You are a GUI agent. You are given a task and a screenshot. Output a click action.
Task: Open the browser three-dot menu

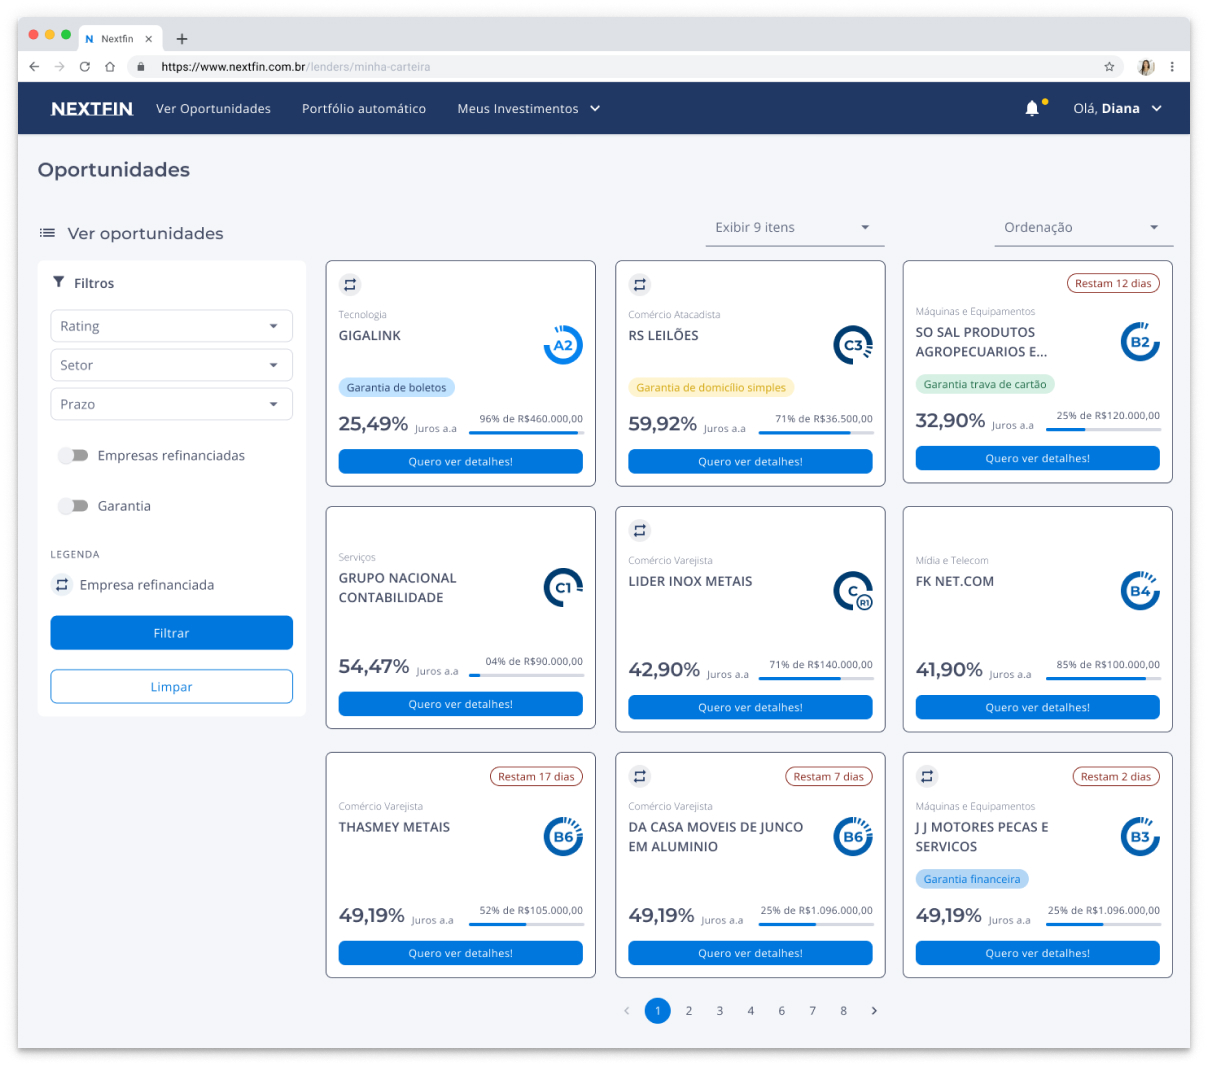(1172, 67)
